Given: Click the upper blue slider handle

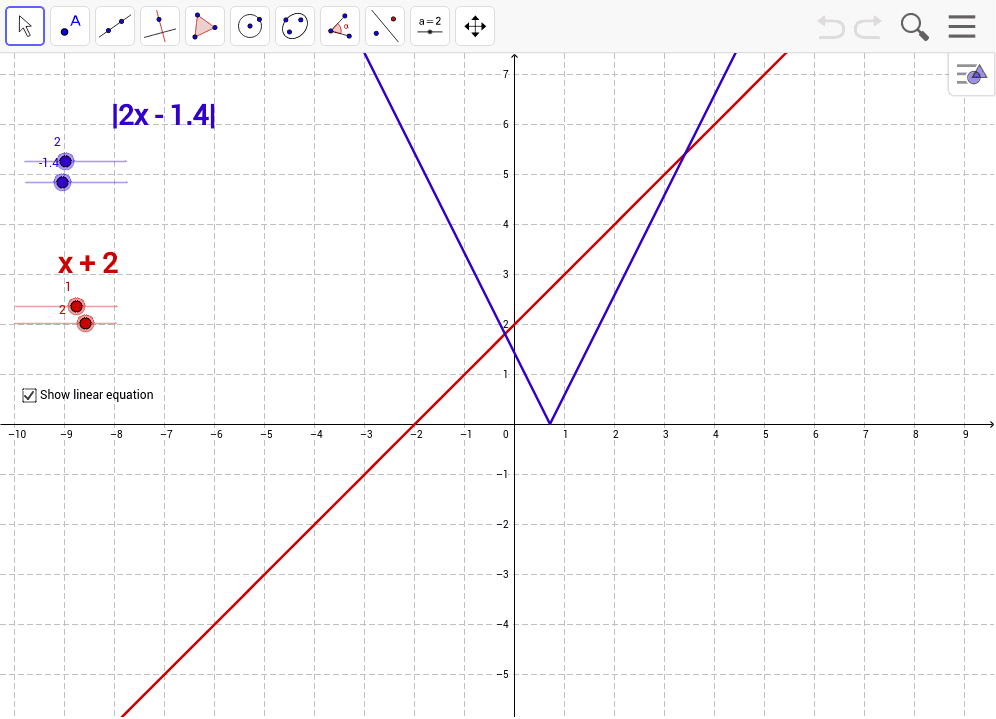Looking at the screenshot, I should coord(65,161).
